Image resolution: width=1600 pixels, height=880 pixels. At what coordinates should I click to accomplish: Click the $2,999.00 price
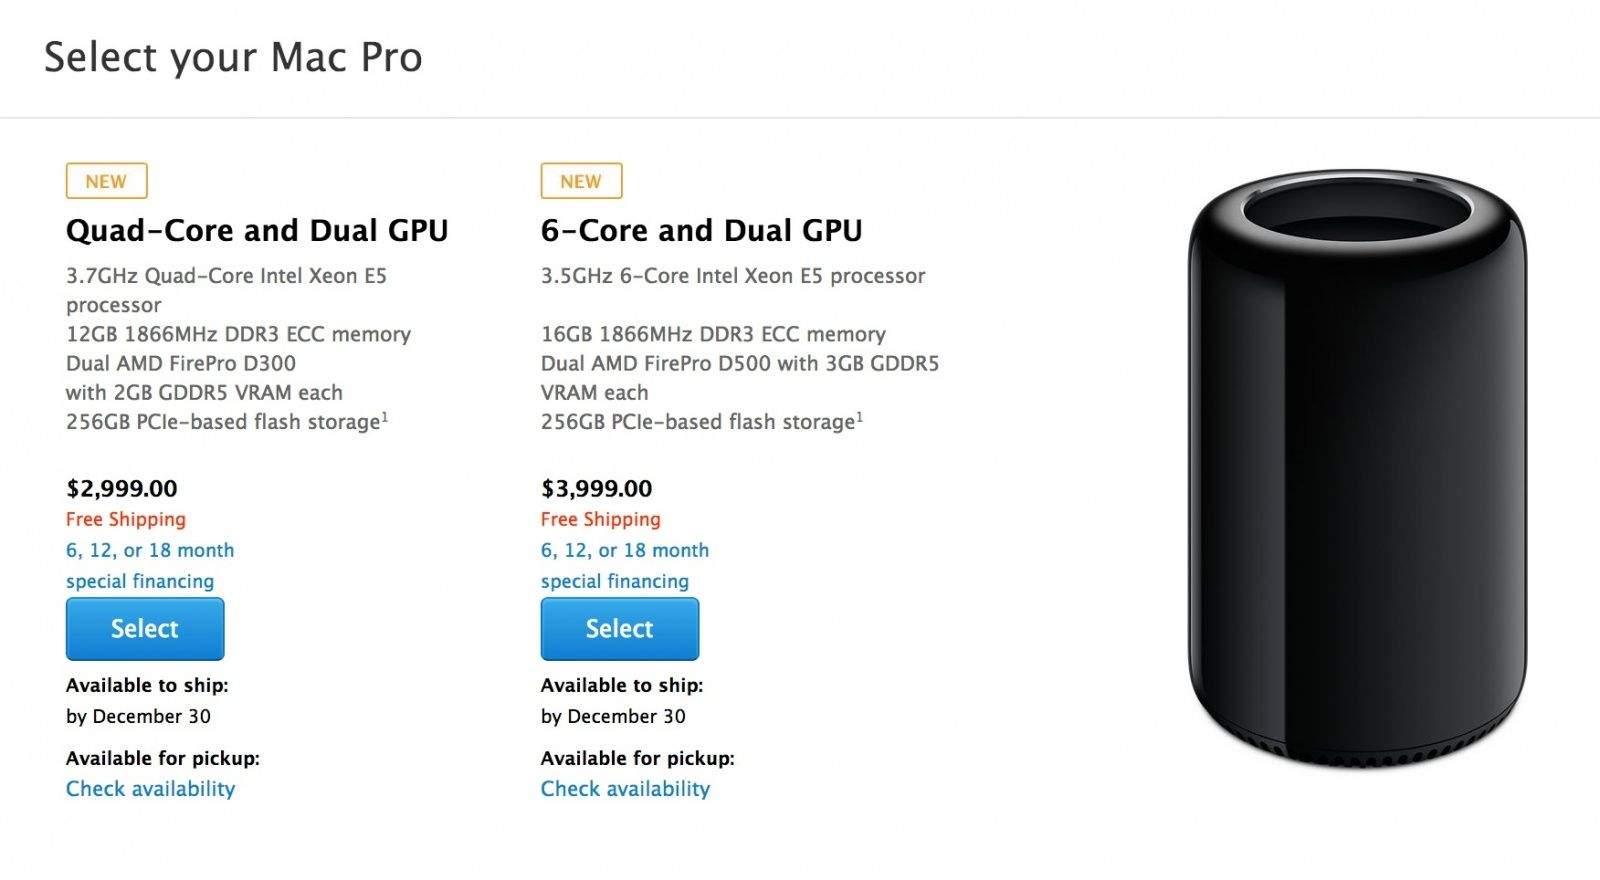[x=122, y=489]
